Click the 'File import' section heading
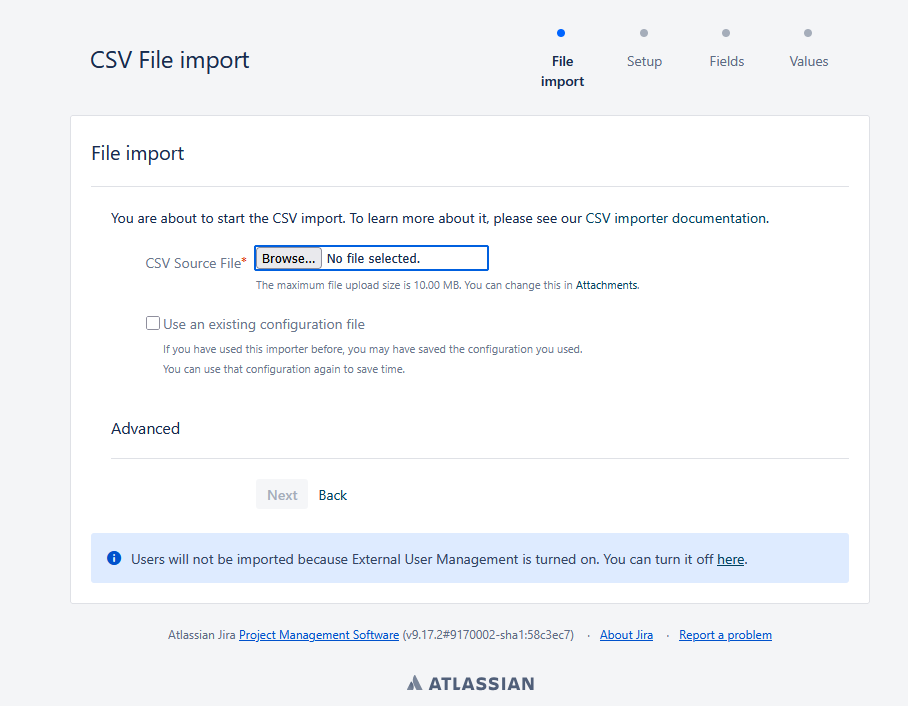This screenshot has width=908, height=706. tap(137, 153)
